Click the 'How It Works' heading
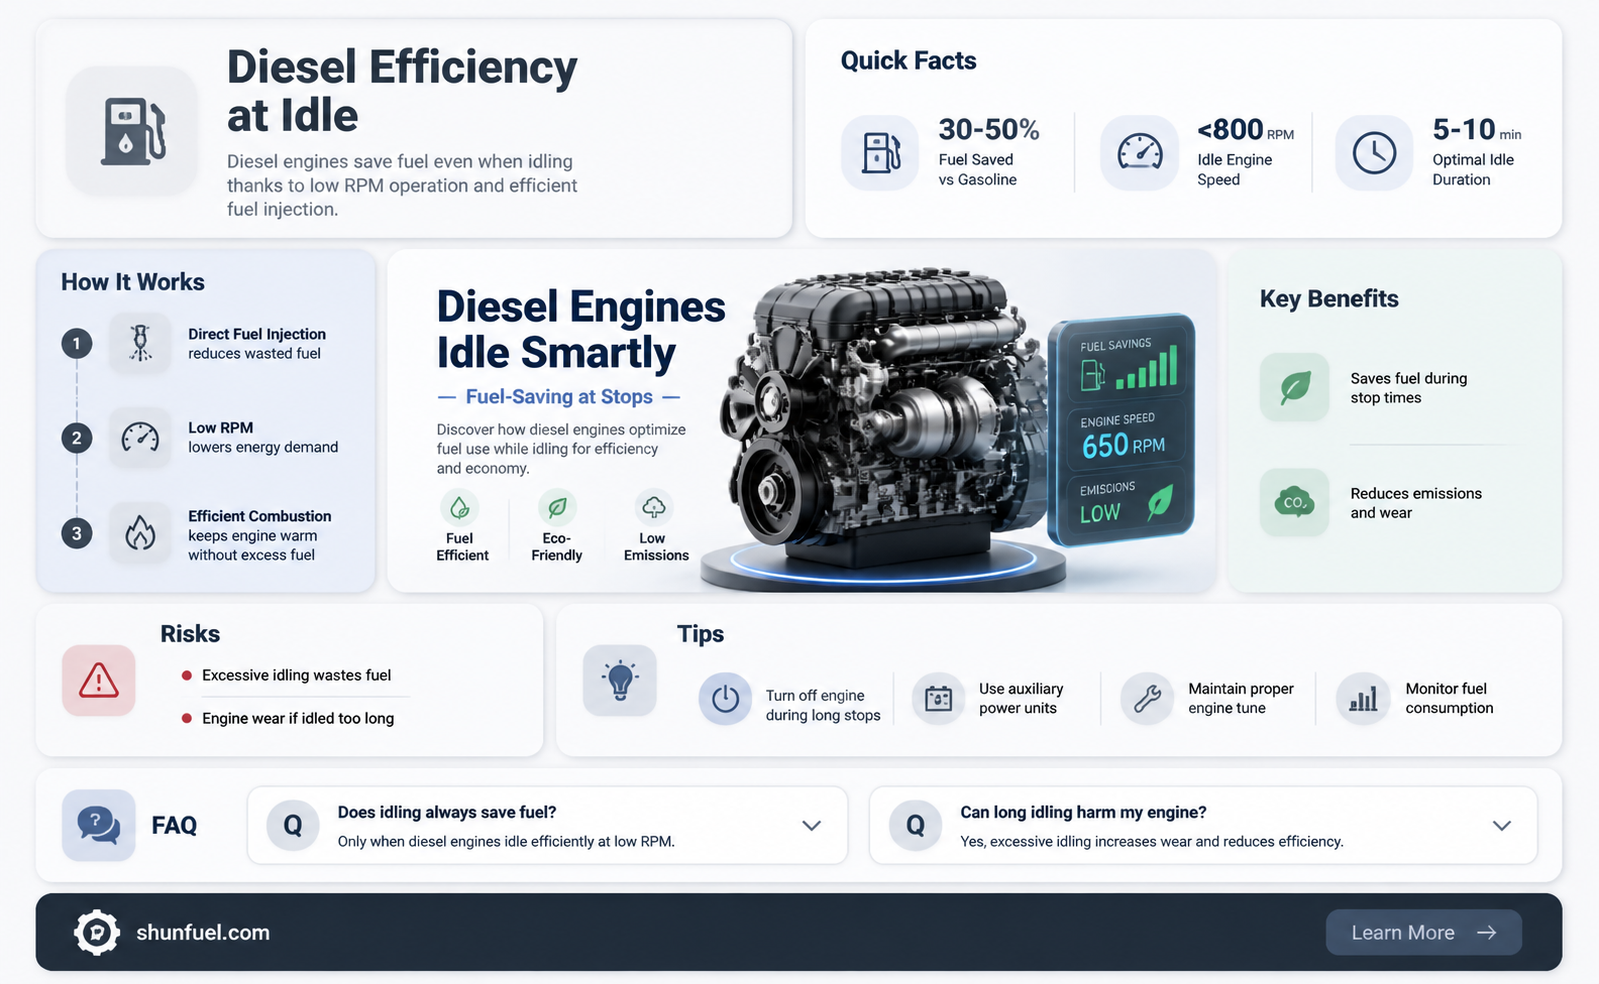The width and height of the screenshot is (1599, 984). pos(133,282)
